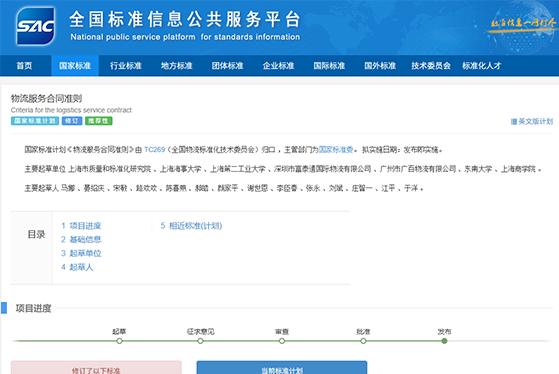The height and width of the screenshot is (374, 559).
Task: Go to 技术委员会 page
Action: click(431, 66)
